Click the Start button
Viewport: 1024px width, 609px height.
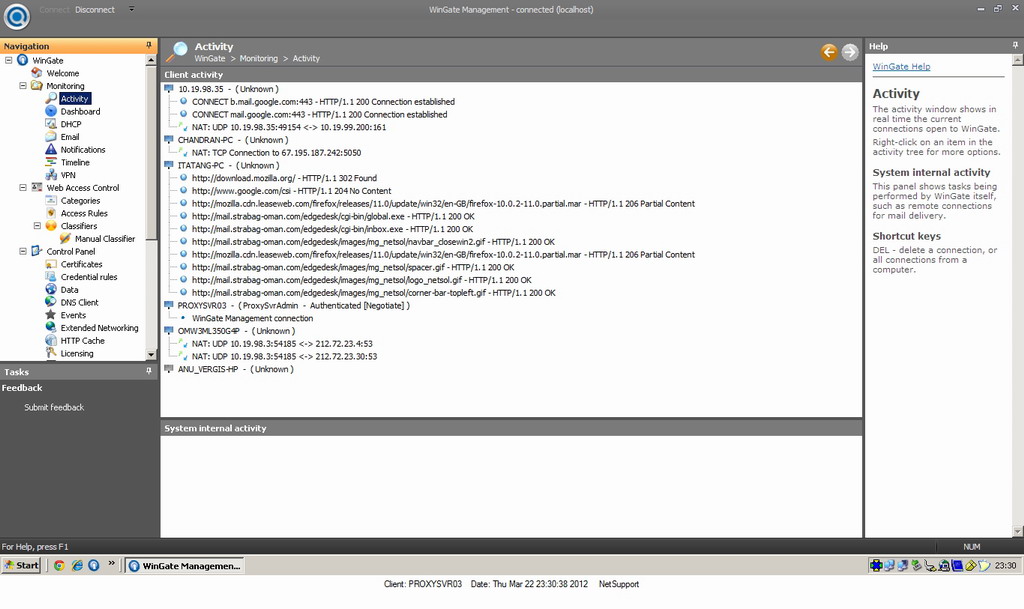point(22,565)
